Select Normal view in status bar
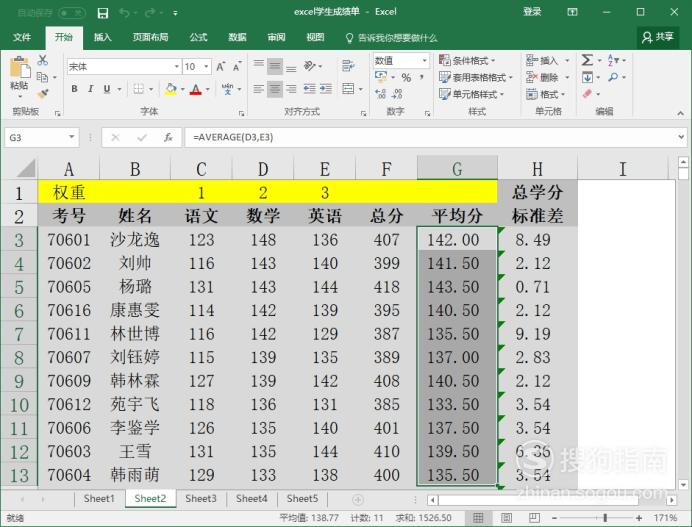This screenshot has width=692, height=527. 478,517
